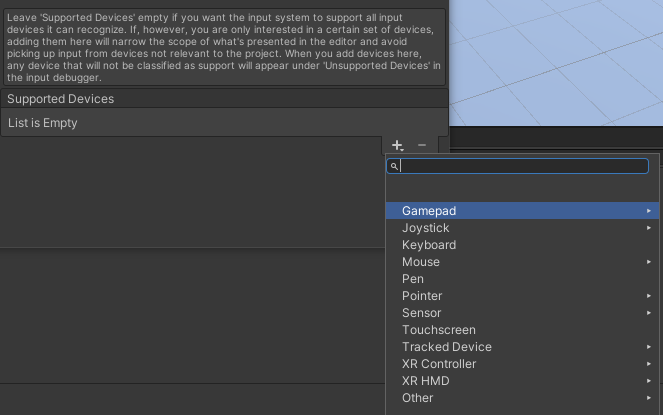This screenshot has width=663, height=415.
Task: Select Sensor in device list
Action: (523, 313)
